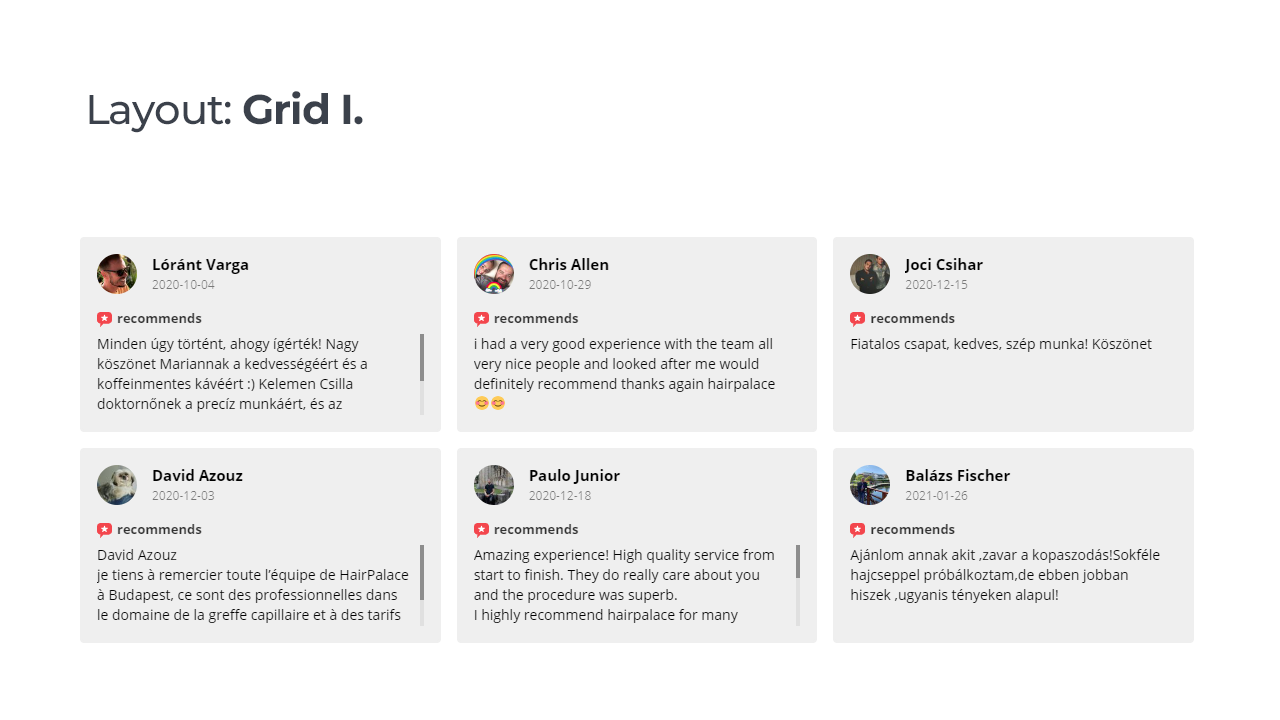Click the scrollbar in Paulo Junior's review
Image resolution: width=1280 pixels, height=720 pixels.
tap(798, 585)
